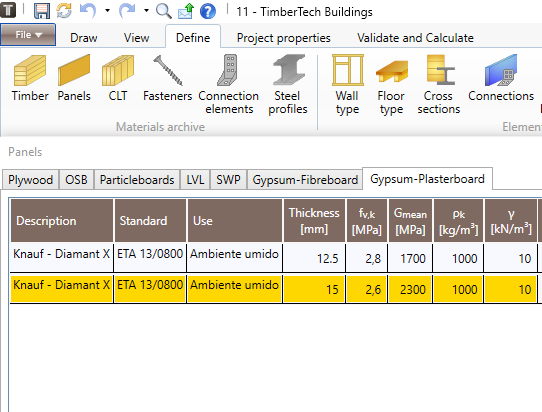Click the 12.5 thickness cell
Viewport: 542px width, 412px height.
coord(314,258)
